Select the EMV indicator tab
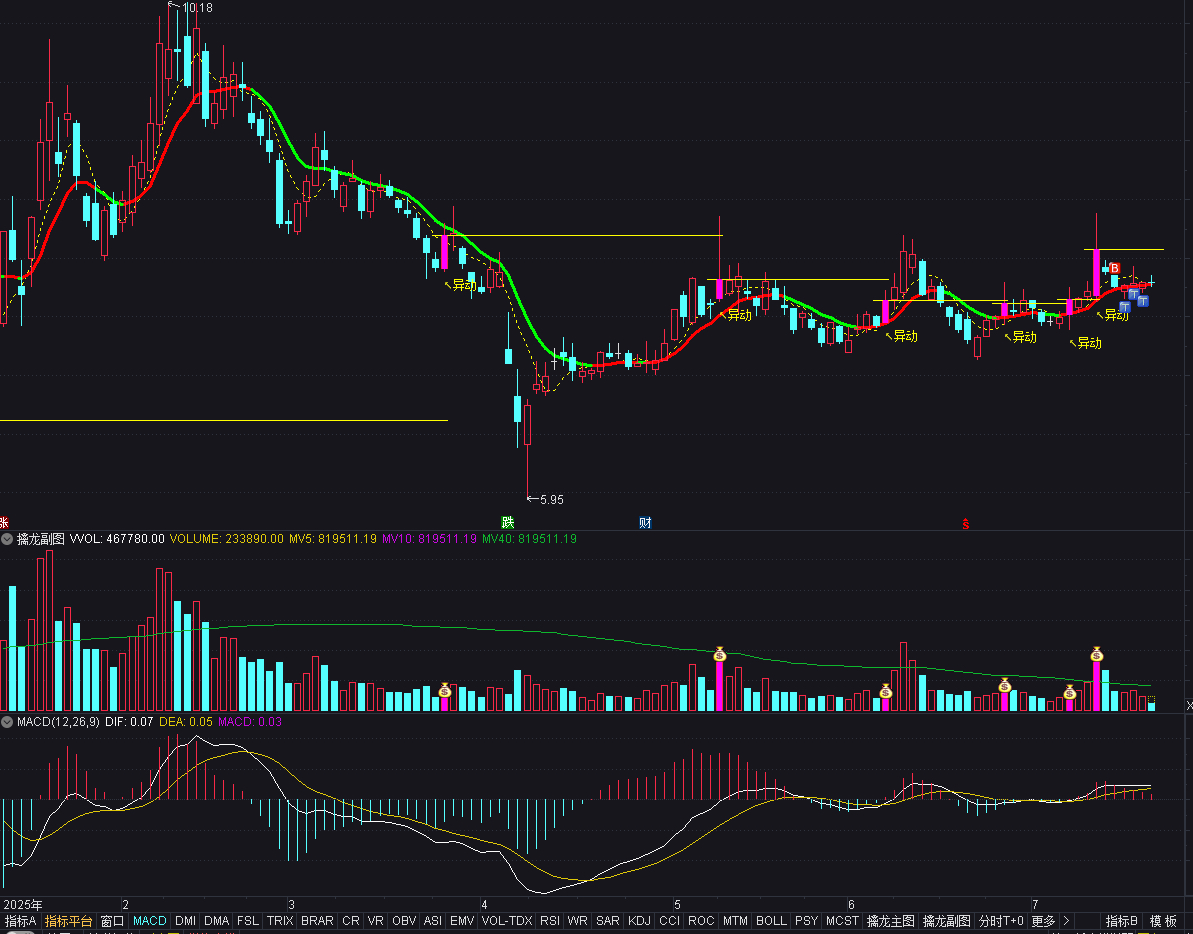The image size is (1193, 934). [462, 920]
